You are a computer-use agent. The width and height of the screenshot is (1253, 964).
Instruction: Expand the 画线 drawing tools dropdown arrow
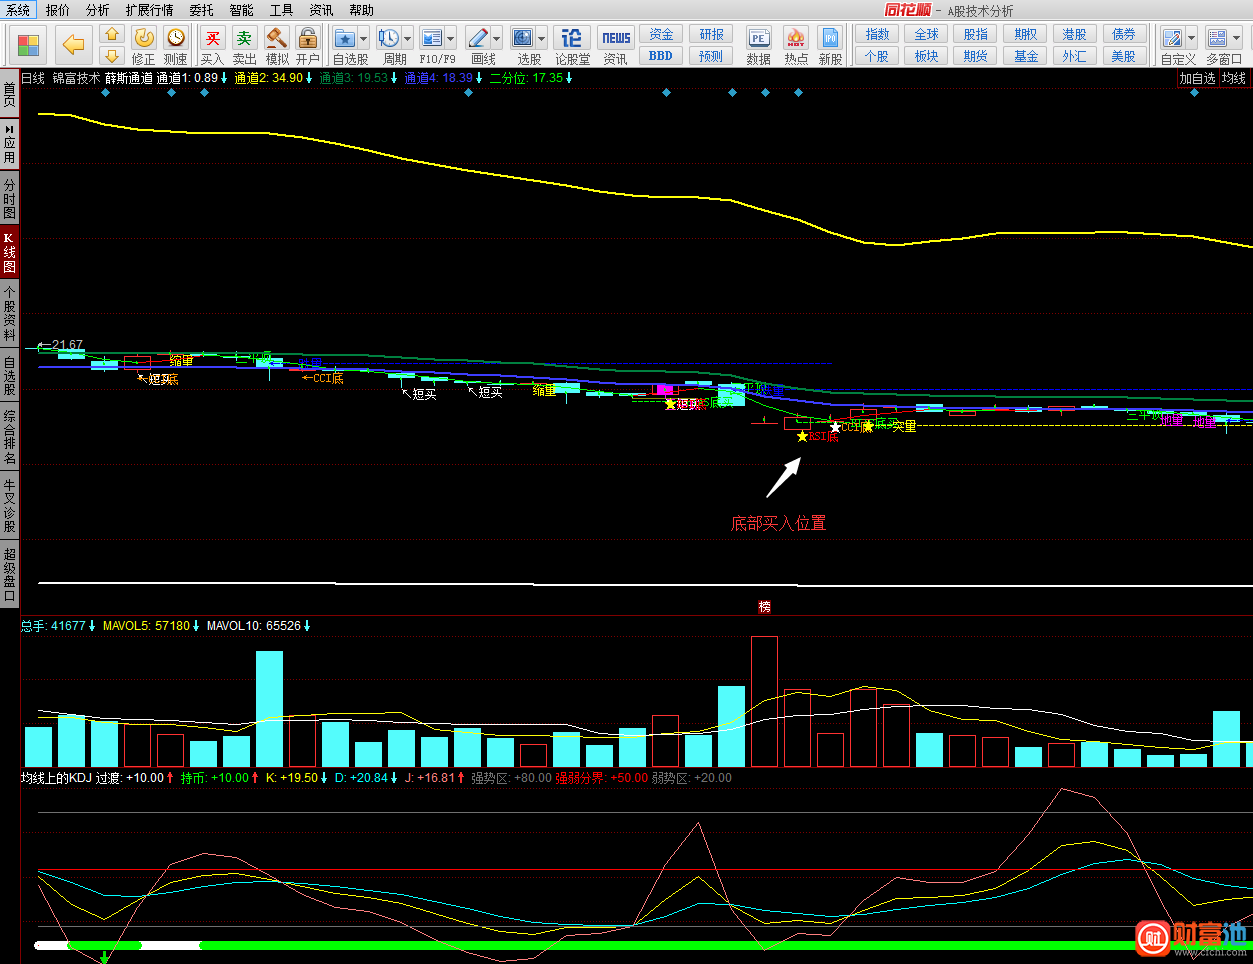coord(497,39)
